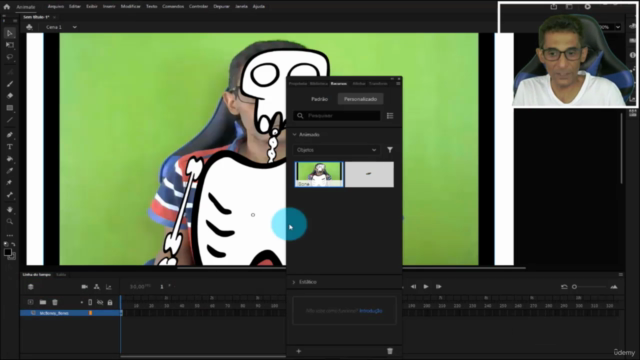Step forward one frame

(438, 287)
